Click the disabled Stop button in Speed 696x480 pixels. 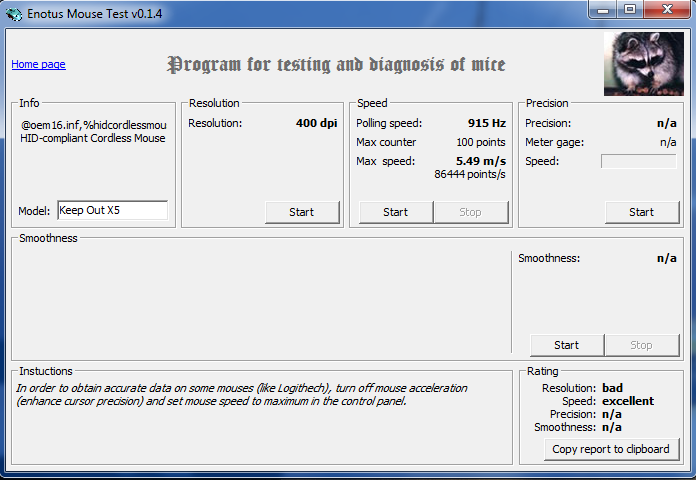click(471, 212)
